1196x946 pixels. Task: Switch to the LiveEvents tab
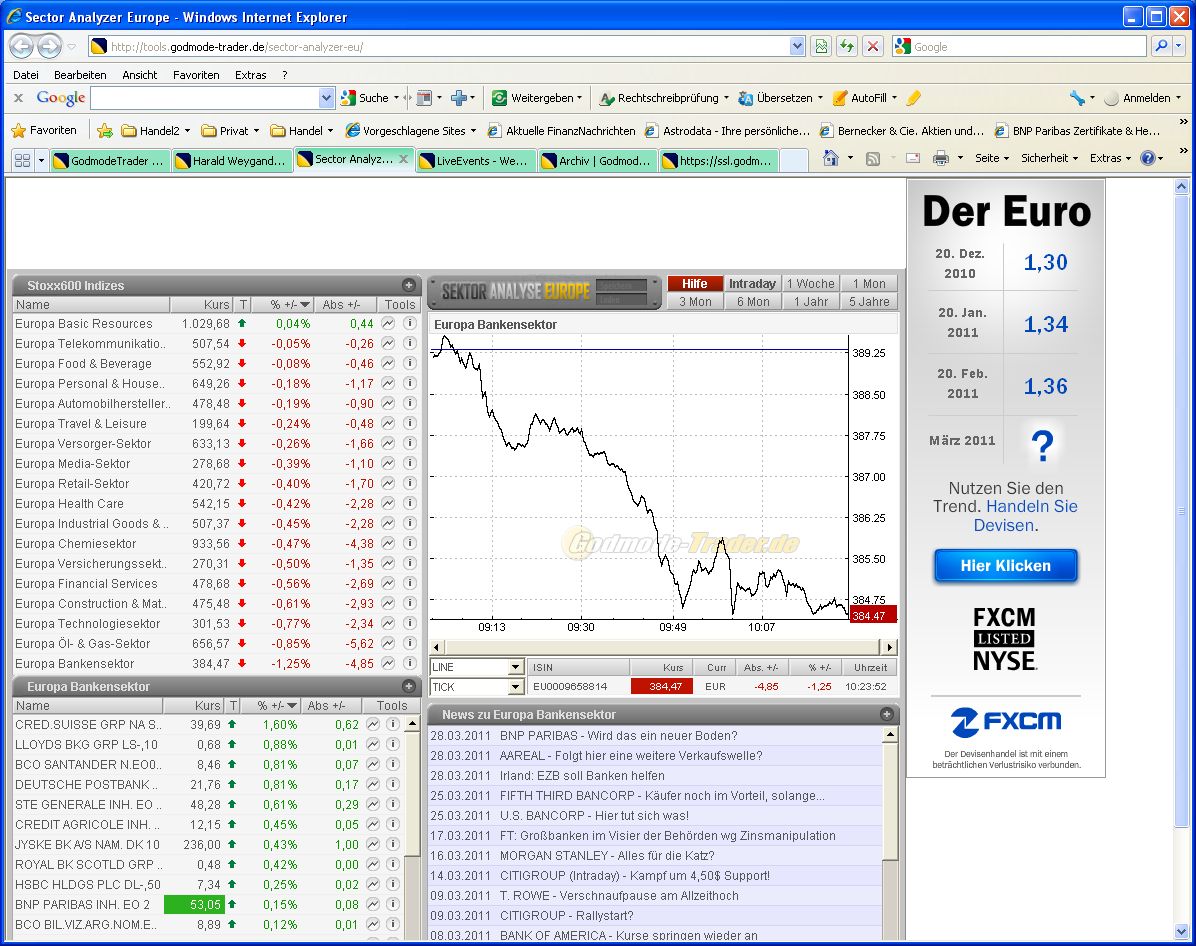tap(475, 160)
